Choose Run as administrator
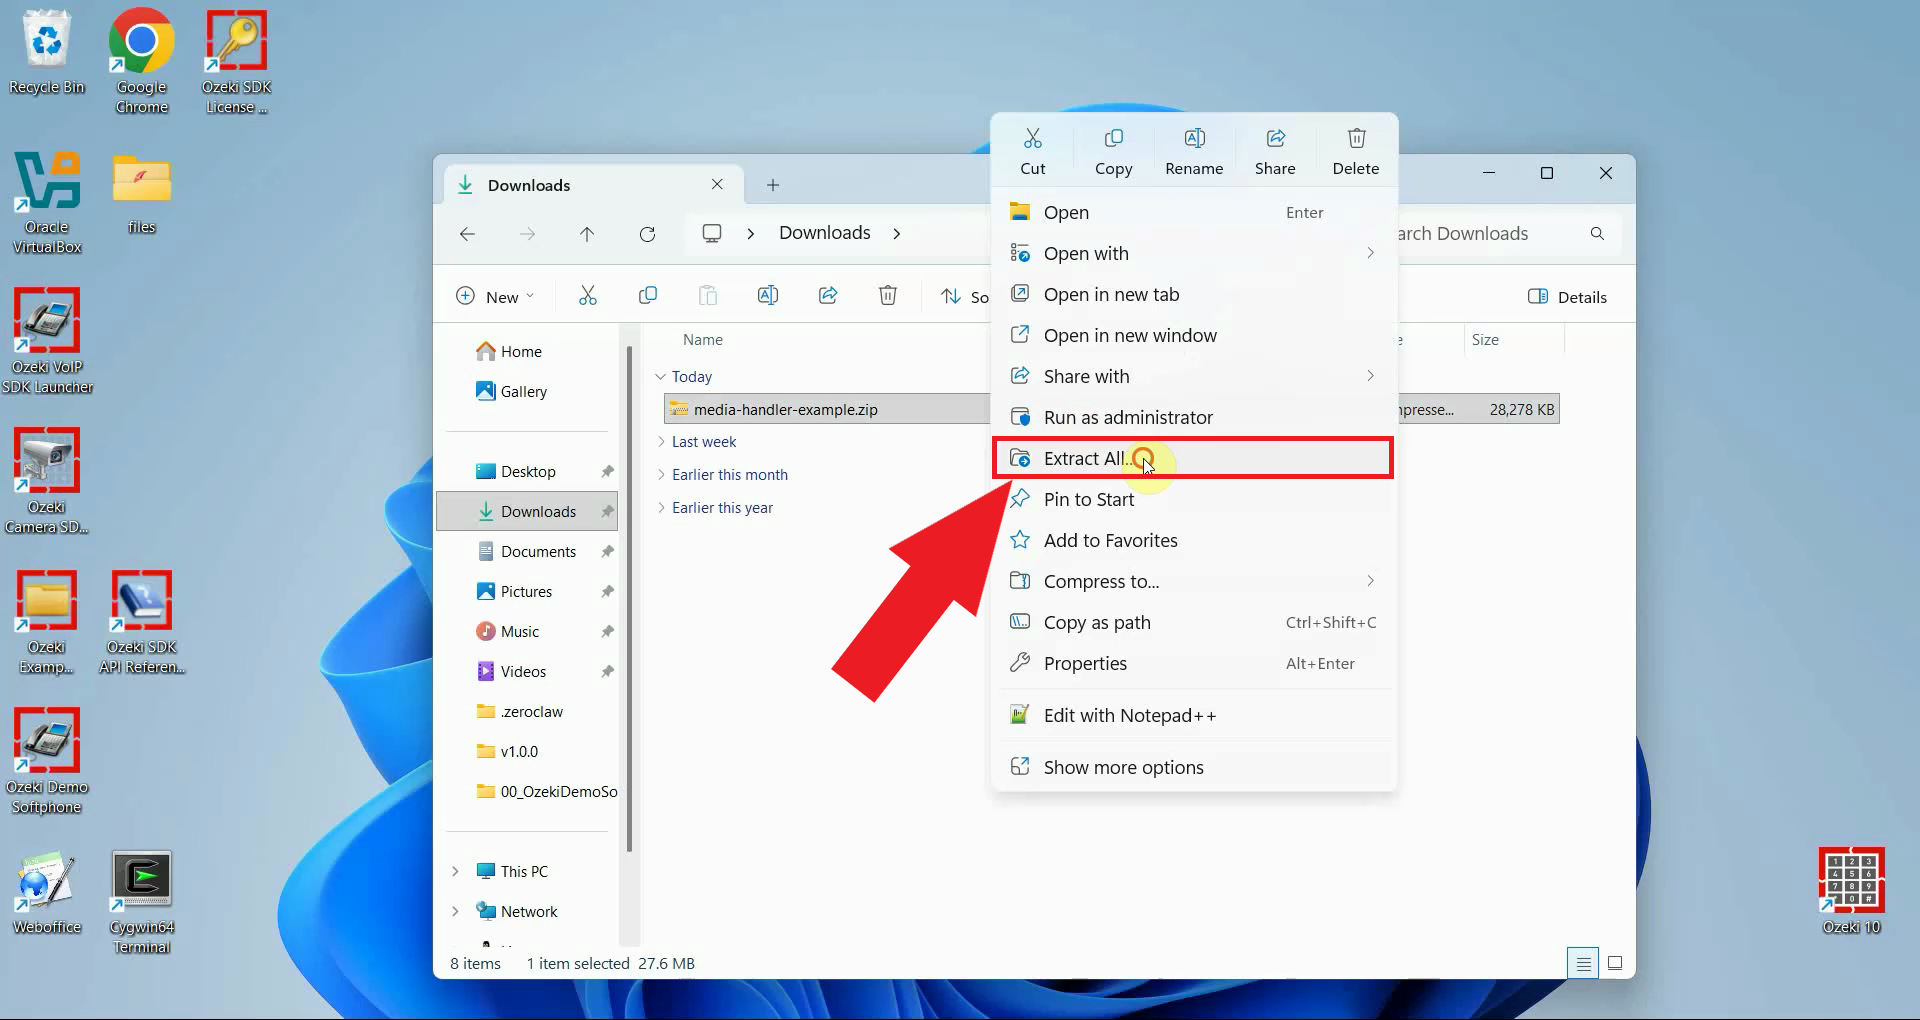 coord(1193,417)
